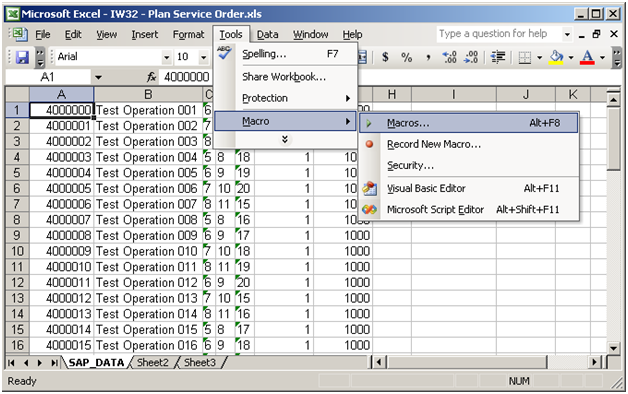
Task: Open the help question dropdown arrow
Action: (x=567, y=34)
